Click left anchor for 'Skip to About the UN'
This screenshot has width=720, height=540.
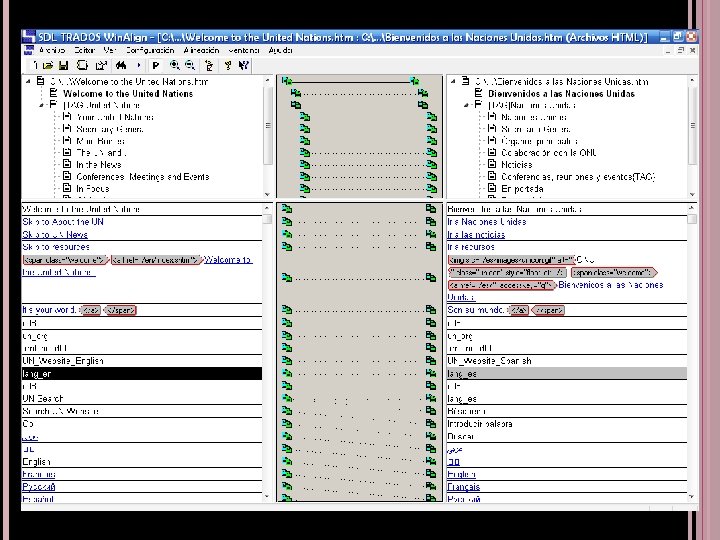click(287, 222)
